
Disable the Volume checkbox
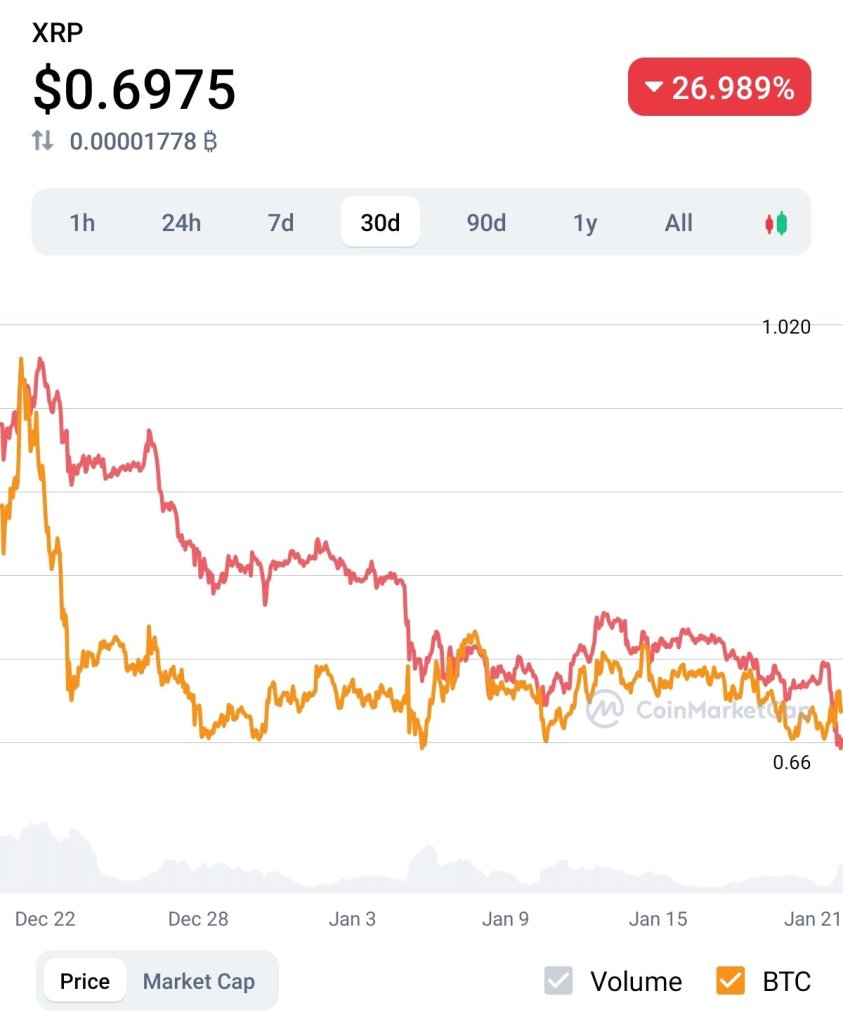point(558,981)
